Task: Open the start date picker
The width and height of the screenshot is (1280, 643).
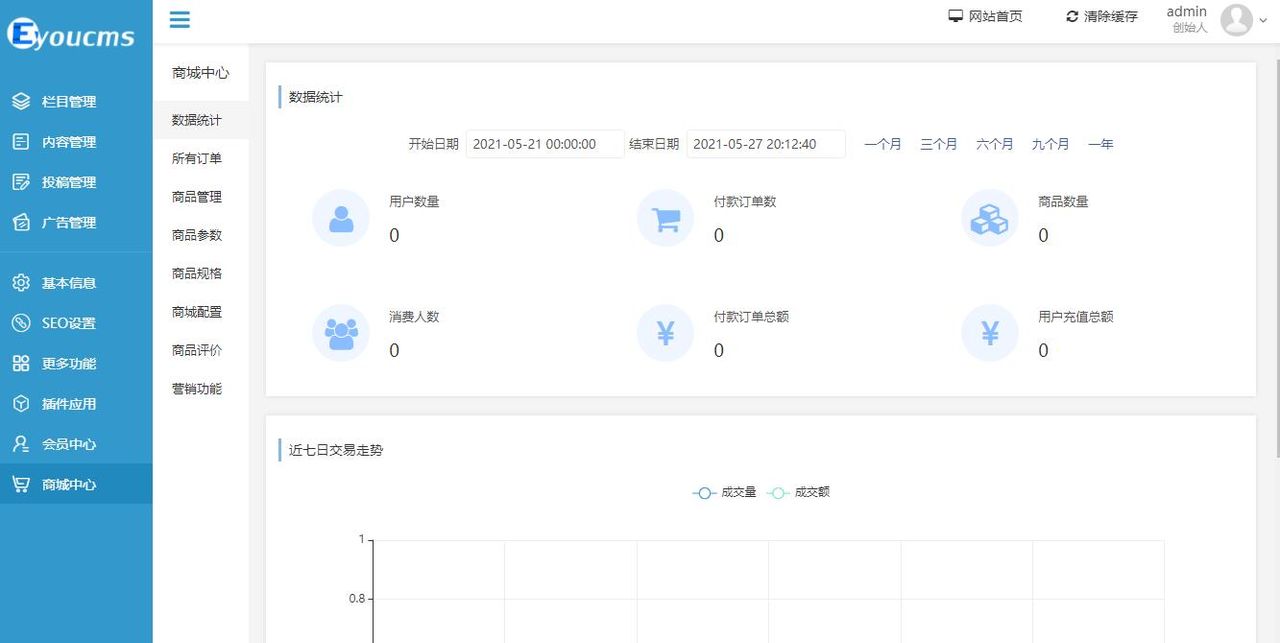Action: [x=545, y=143]
